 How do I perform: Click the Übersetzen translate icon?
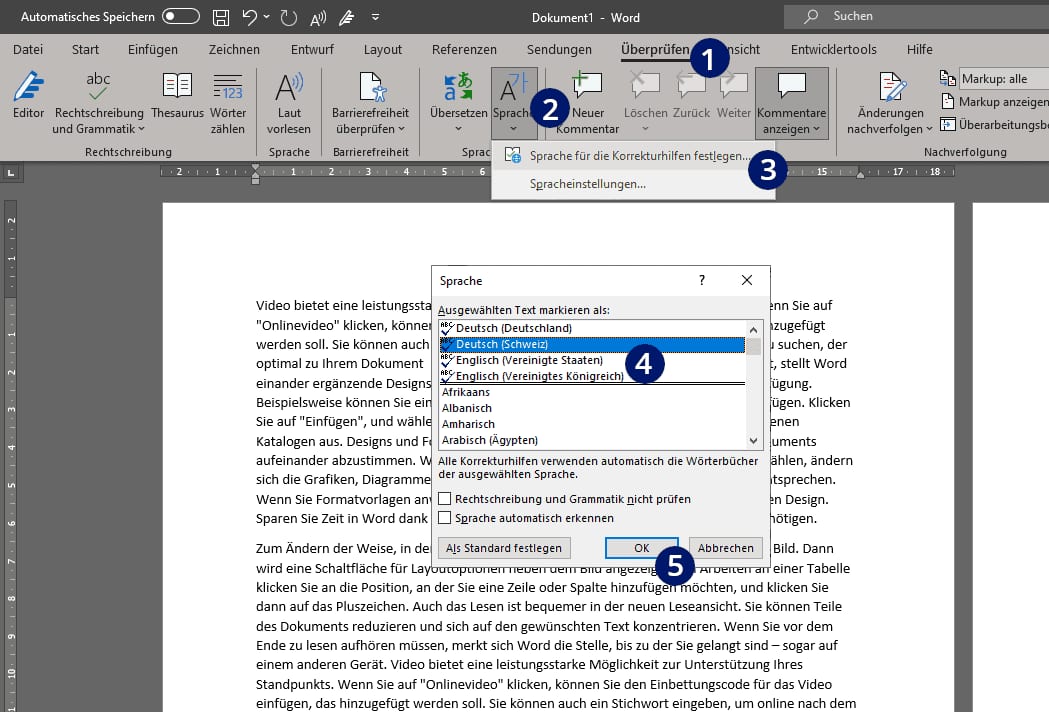[458, 86]
